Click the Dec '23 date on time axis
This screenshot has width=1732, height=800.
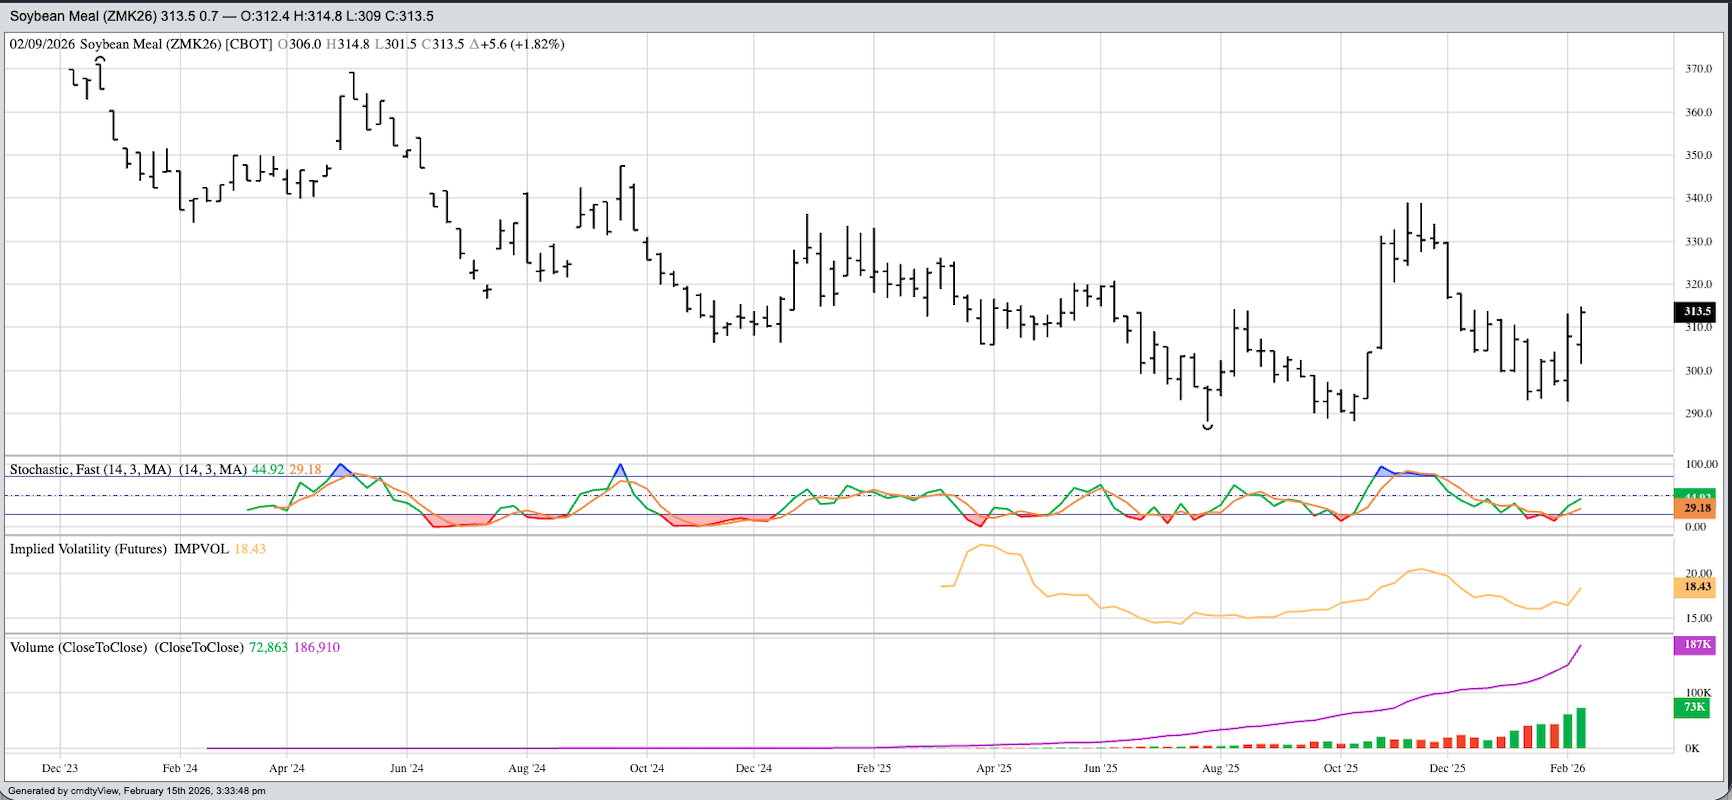[60, 768]
